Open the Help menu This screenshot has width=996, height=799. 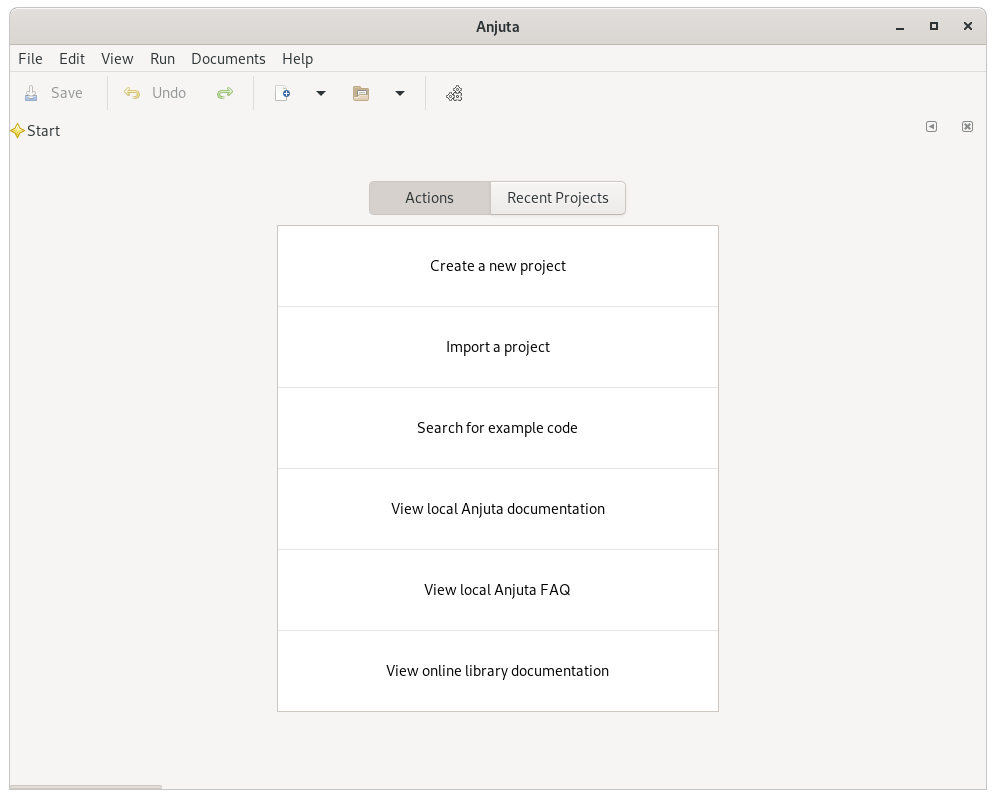tap(297, 58)
